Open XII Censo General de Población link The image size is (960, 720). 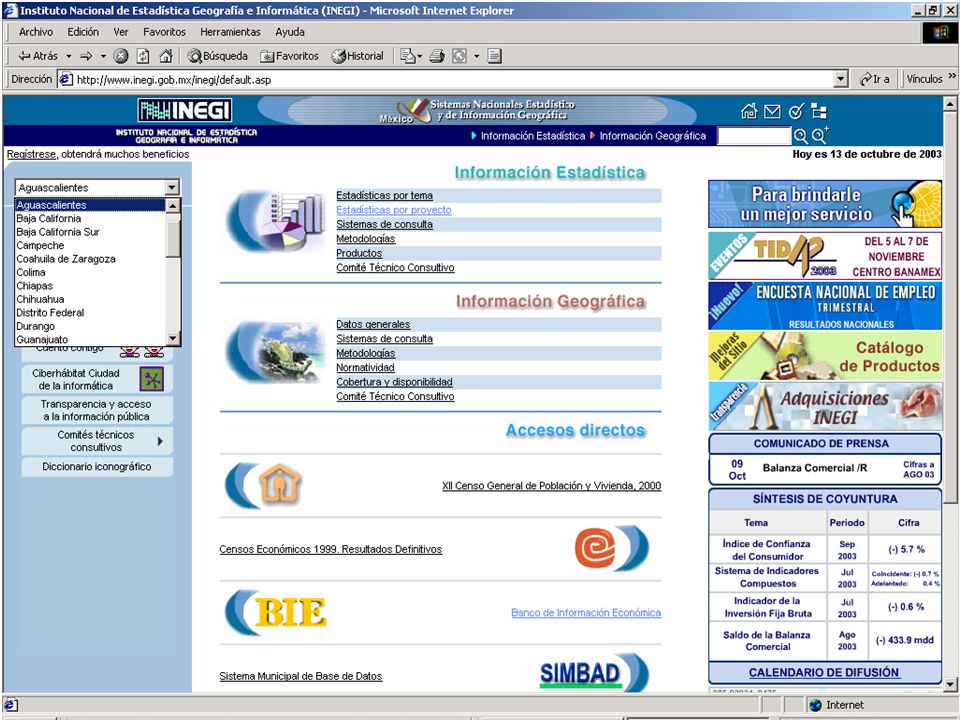tap(552, 486)
